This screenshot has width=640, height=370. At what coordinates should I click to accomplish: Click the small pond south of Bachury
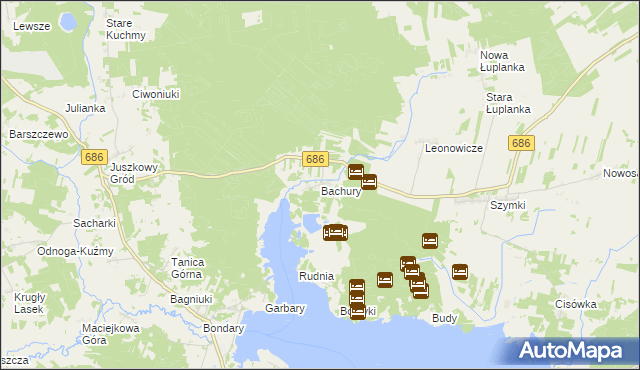pyautogui.click(x=312, y=224)
